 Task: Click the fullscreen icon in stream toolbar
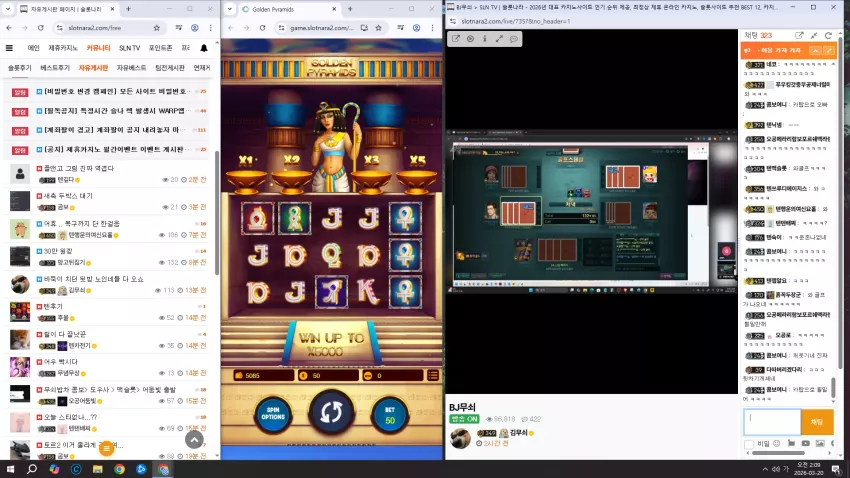coord(499,39)
